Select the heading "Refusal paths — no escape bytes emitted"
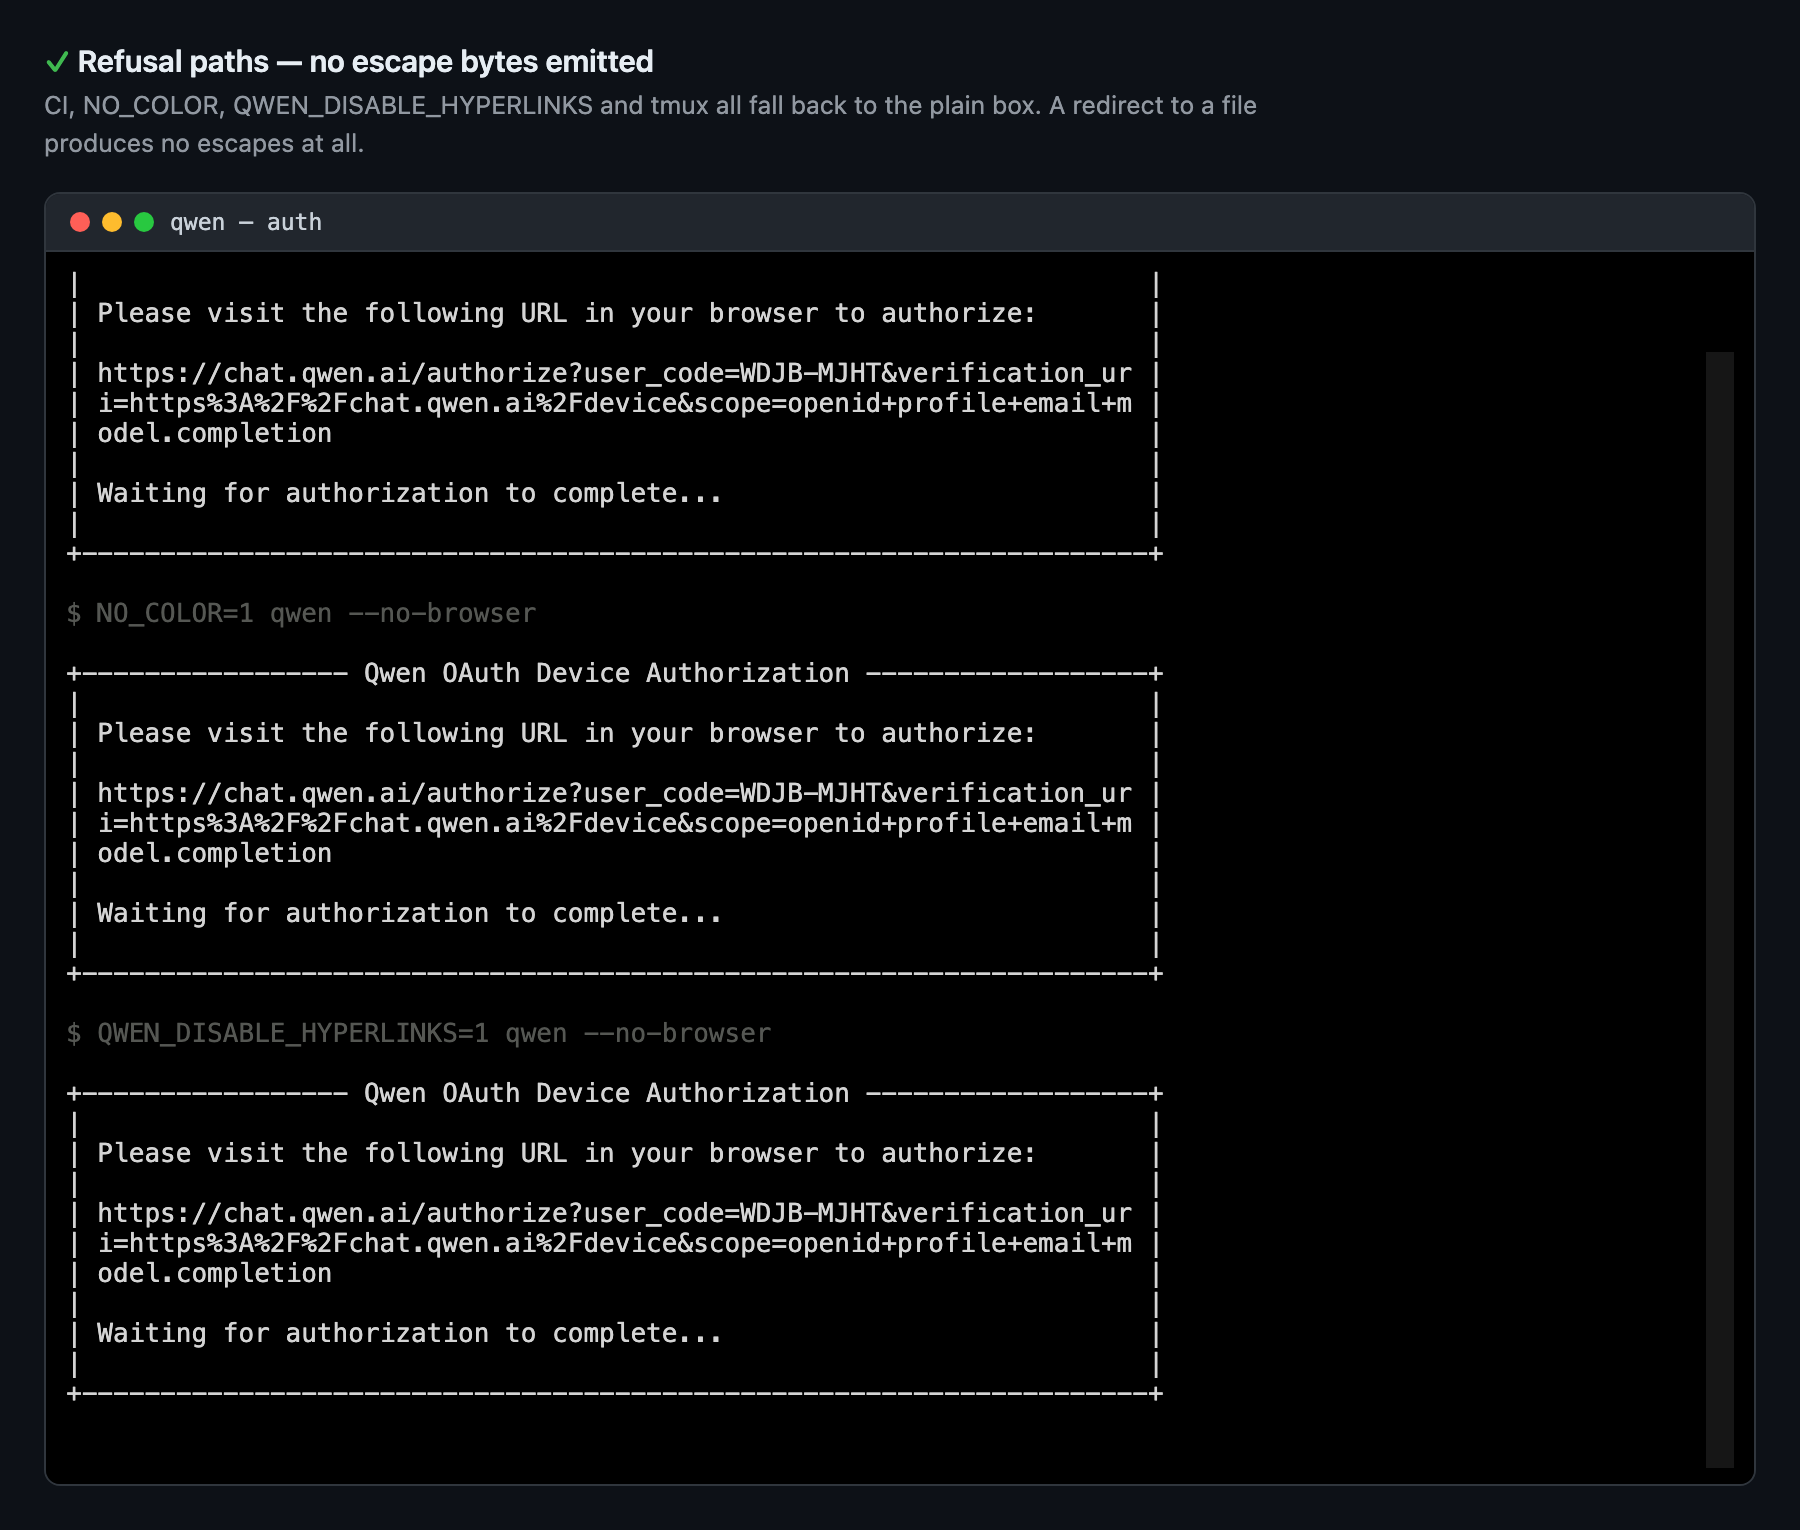Viewport: 1800px width, 1530px height. [365, 62]
